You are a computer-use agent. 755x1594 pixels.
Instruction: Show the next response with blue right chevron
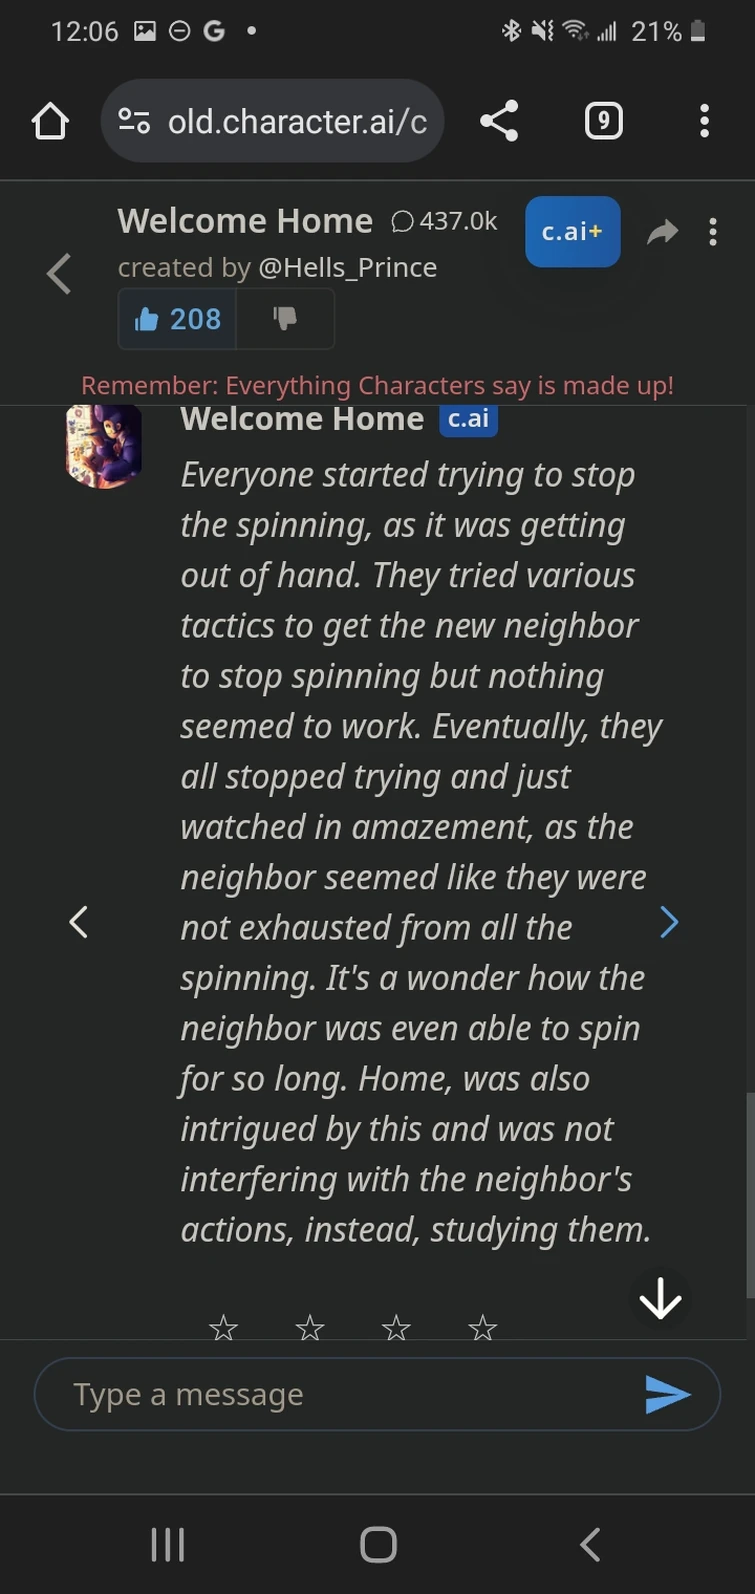(669, 922)
